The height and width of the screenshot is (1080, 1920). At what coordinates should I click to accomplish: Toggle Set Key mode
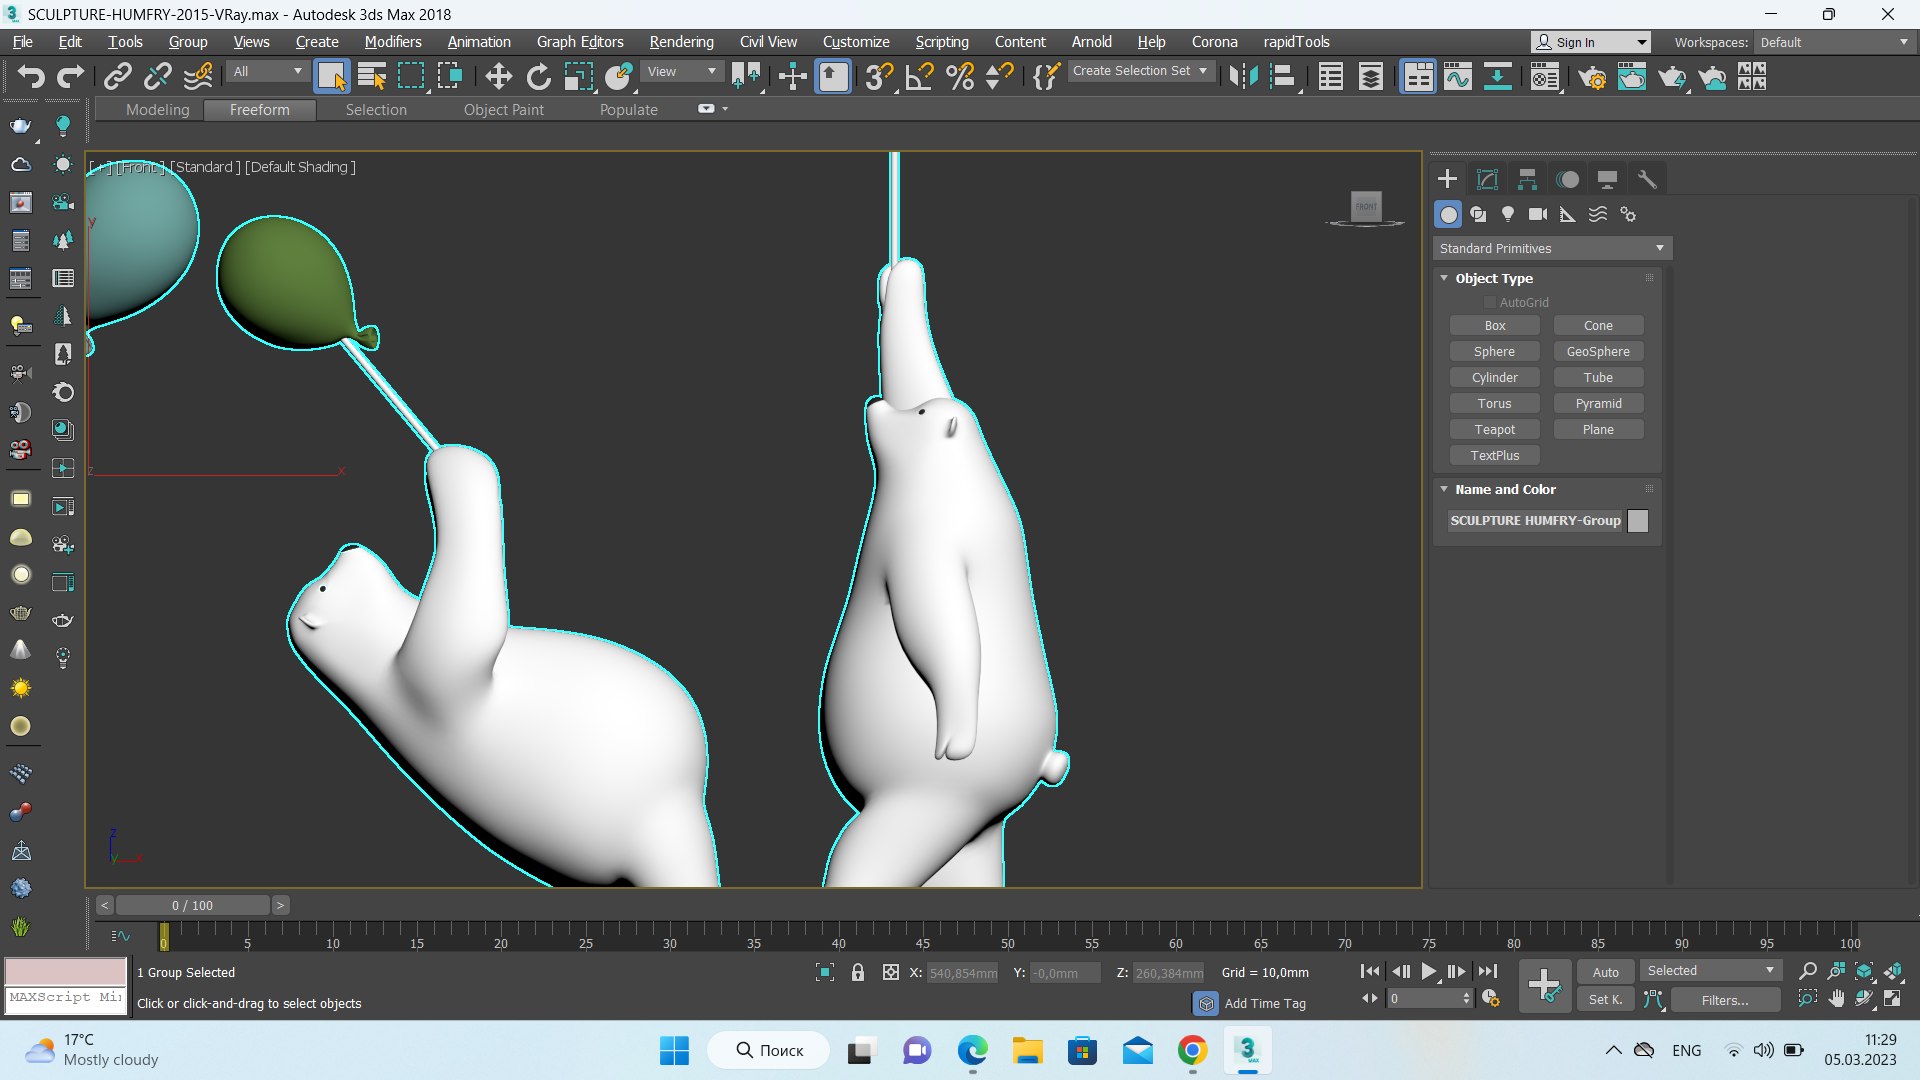click(1605, 999)
